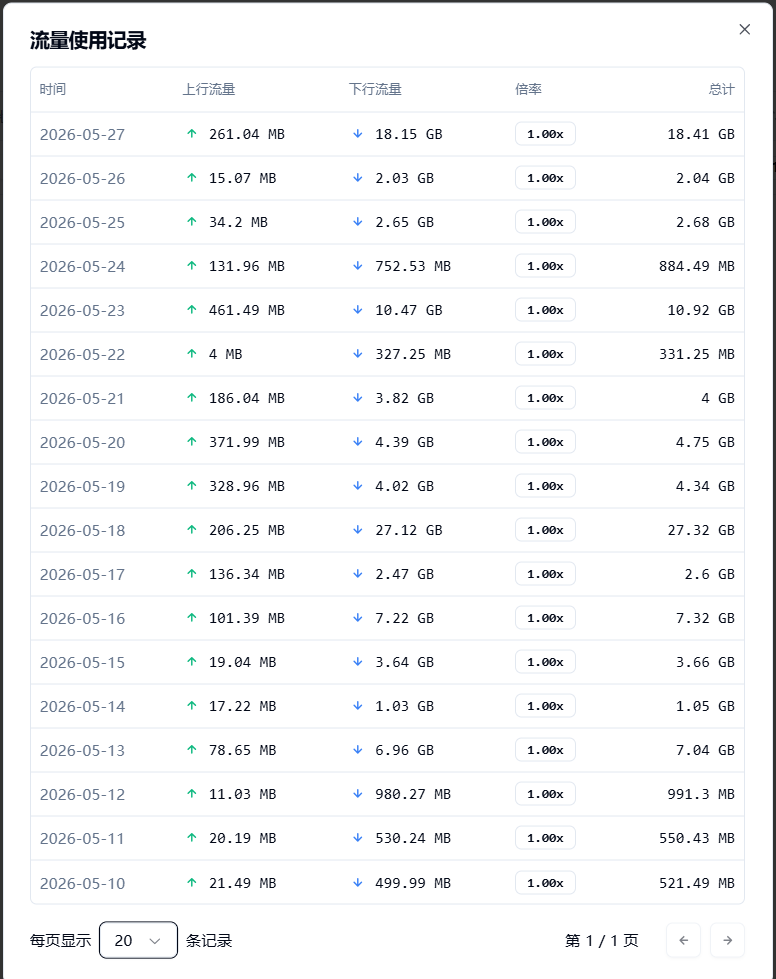
Task: Click the upload value 4 MB
Action: point(225,354)
